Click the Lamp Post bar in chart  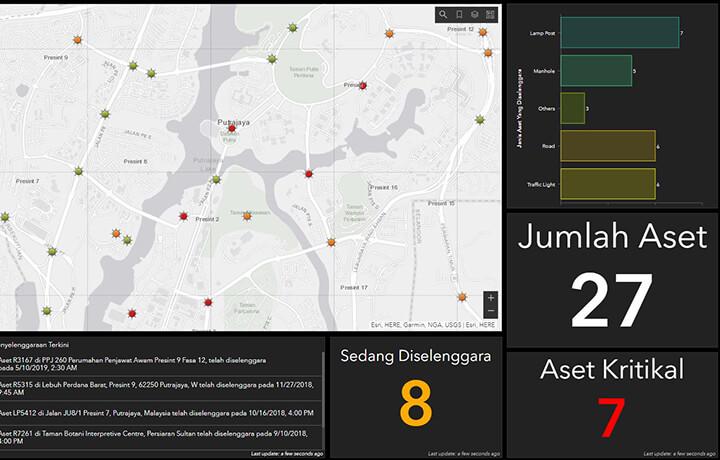pos(620,33)
